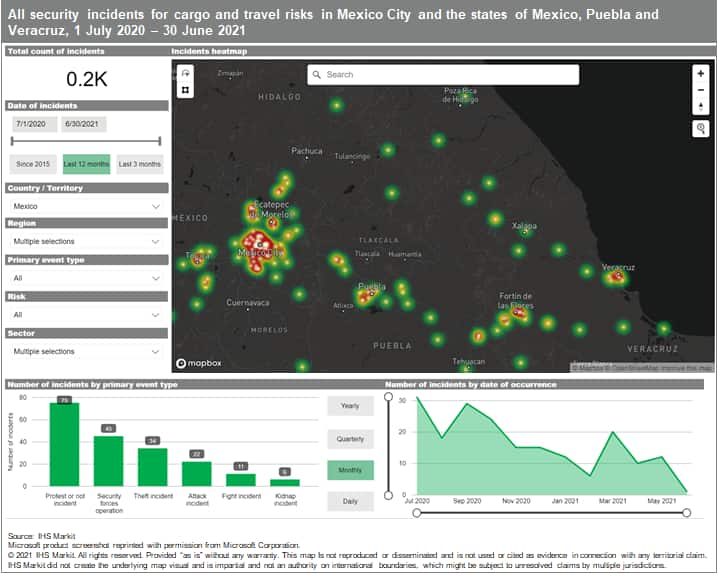Viewport: 721px width, 587px height.
Task: Expand the Region dropdown
Action: [86, 242]
